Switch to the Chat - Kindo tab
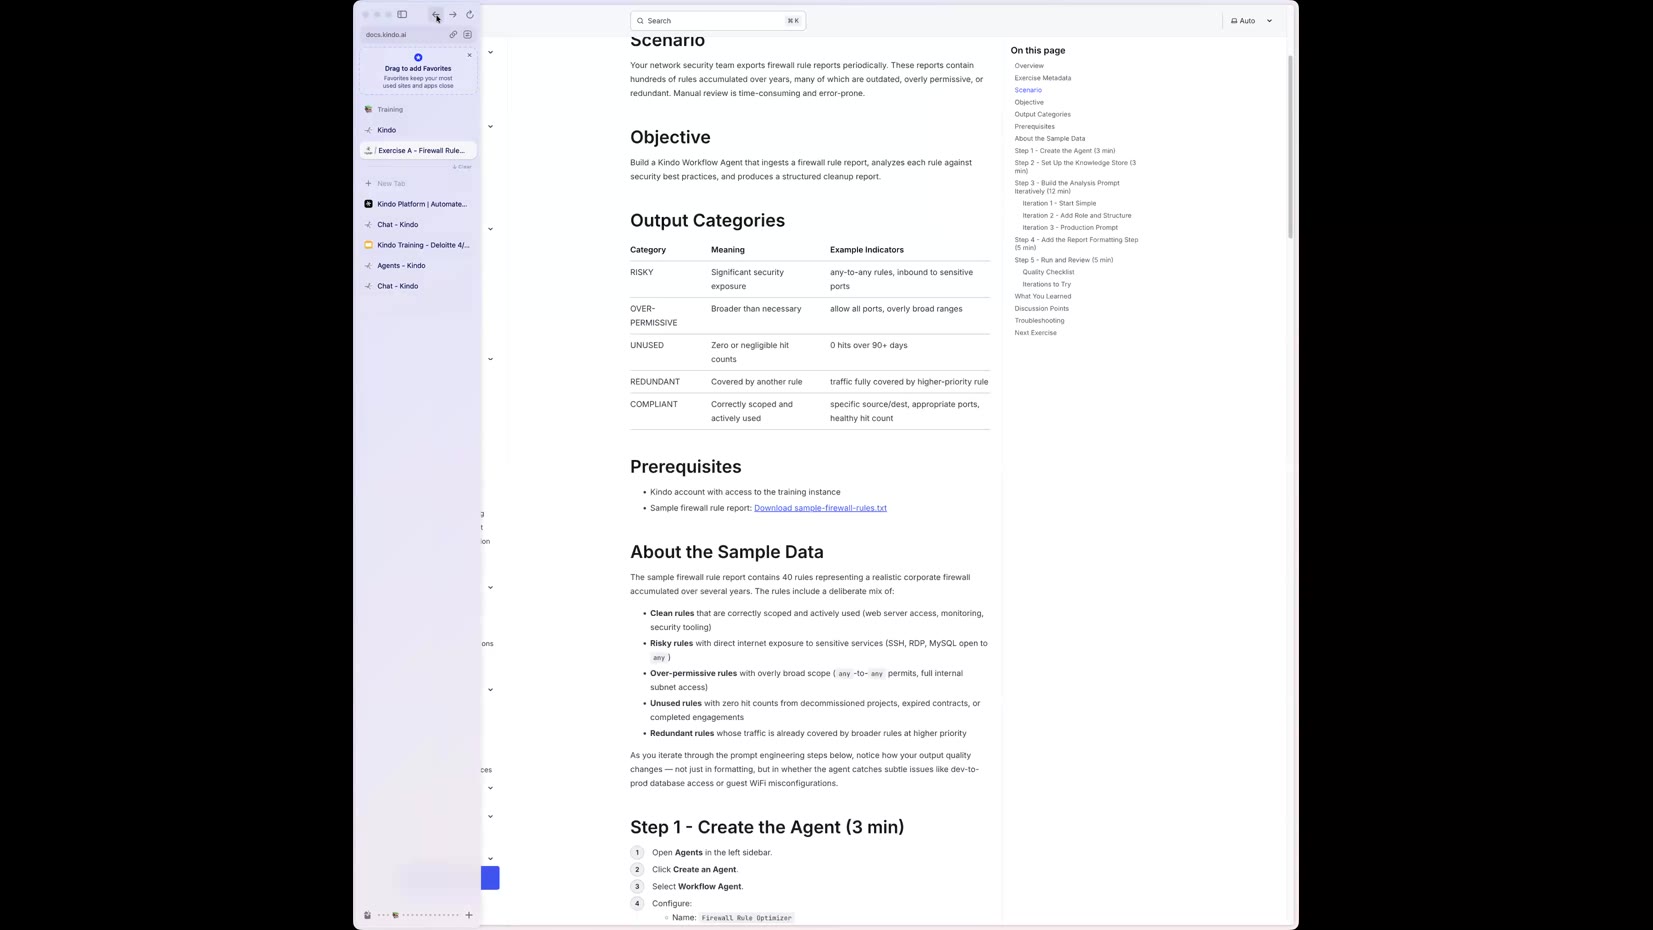 [x=397, y=224]
